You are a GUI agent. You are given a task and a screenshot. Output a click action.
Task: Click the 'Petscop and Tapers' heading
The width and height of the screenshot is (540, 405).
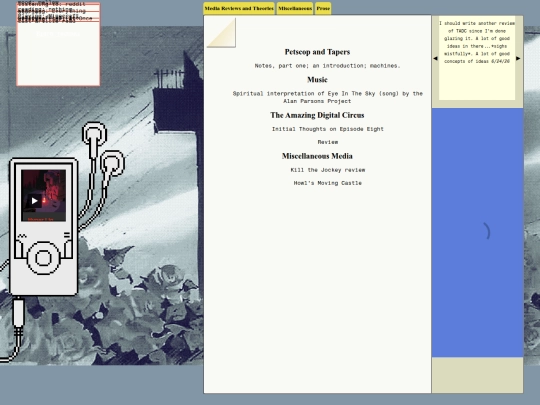pyautogui.click(x=317, y=52)
